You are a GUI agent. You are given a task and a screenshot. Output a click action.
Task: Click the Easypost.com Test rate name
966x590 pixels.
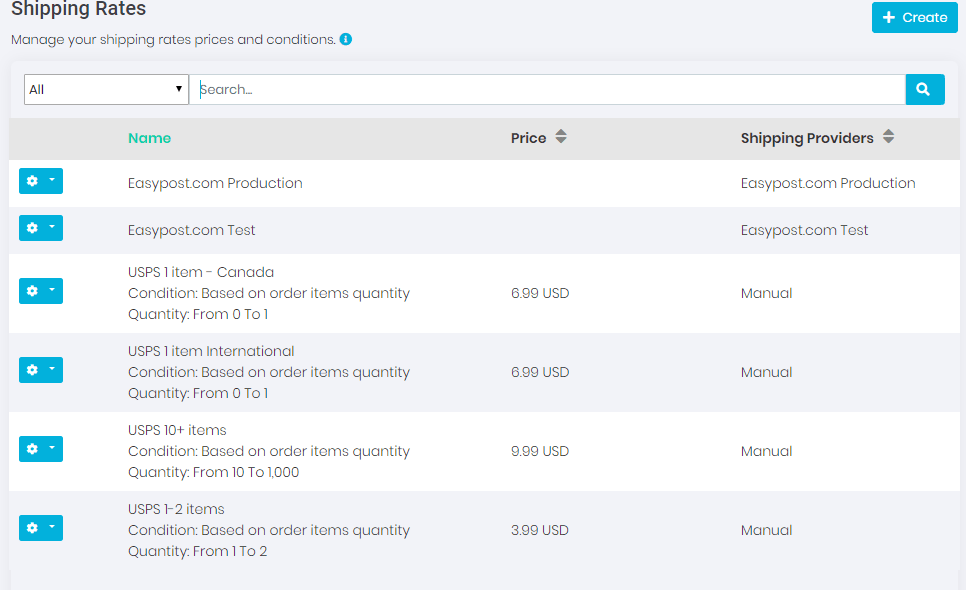(x=192, y=230)
